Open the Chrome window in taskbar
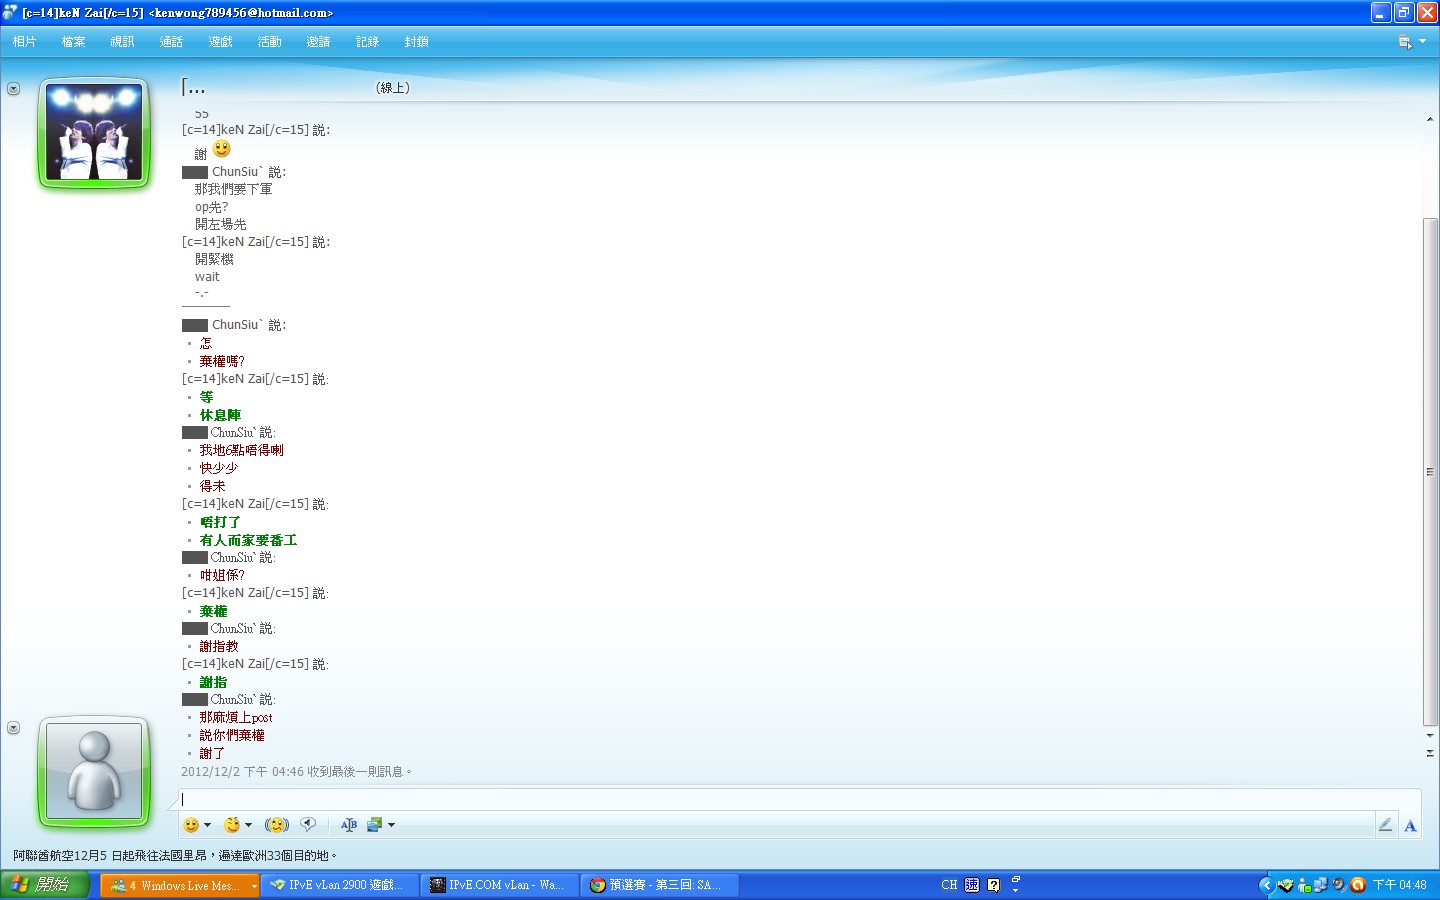 pyautogui.click(x=658, y=885)
